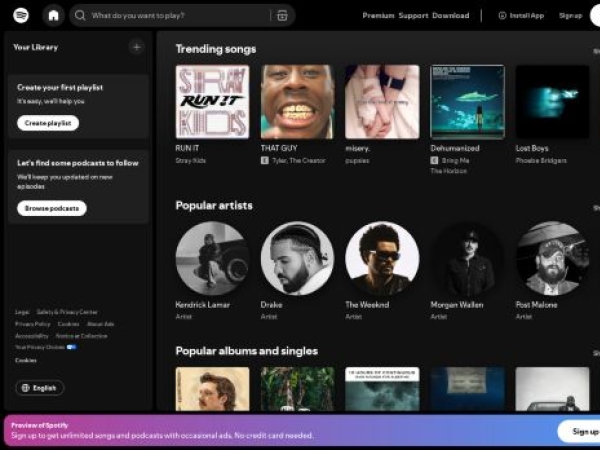Open the Privacy Policy footer link
This screenshot has width=600, height=450.
pos(33,324)
